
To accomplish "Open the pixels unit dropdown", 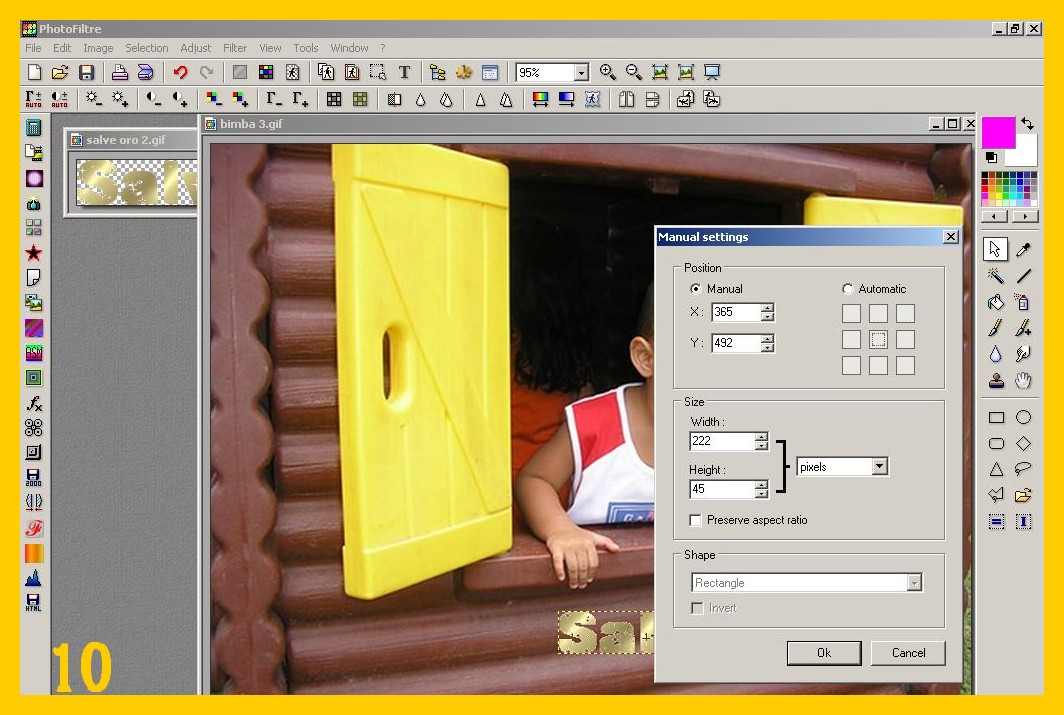I will click(878, 467).
